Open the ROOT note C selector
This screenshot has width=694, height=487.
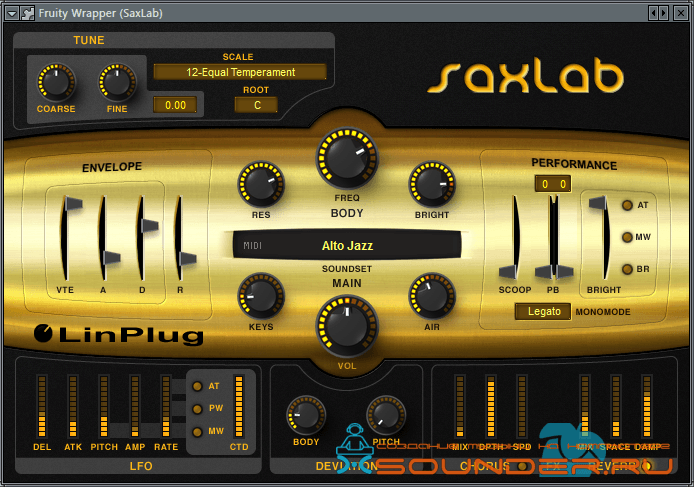(x=256, y=105)
